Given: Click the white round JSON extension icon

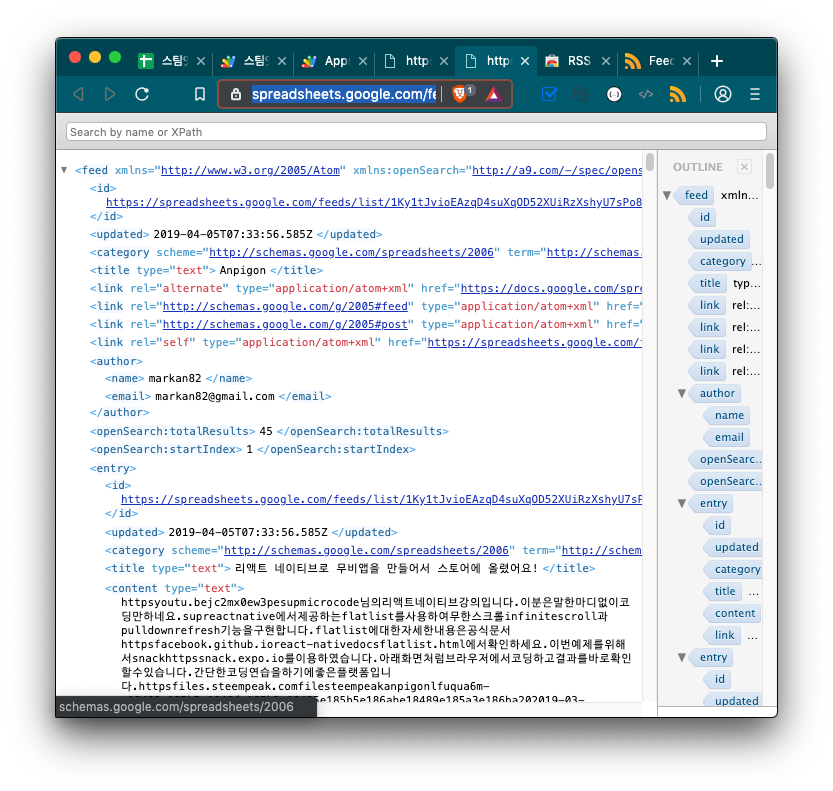Looking at the screenshot, I should pyautogui.click(x=614, y=94).
